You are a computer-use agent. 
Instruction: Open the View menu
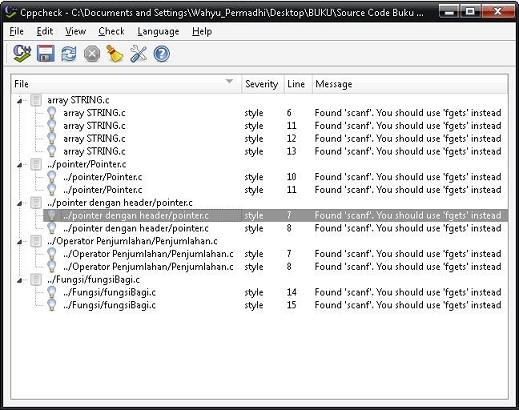tap(76, 31)
